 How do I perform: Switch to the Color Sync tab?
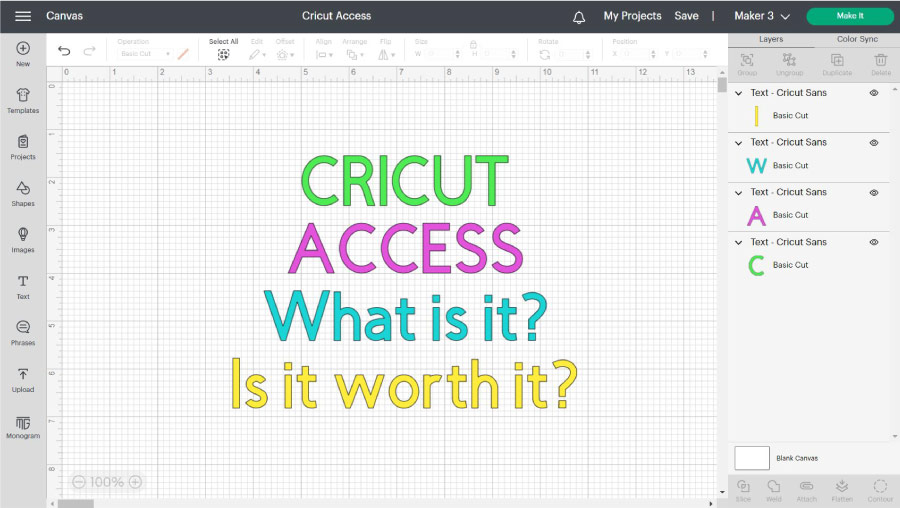point(856,39)
